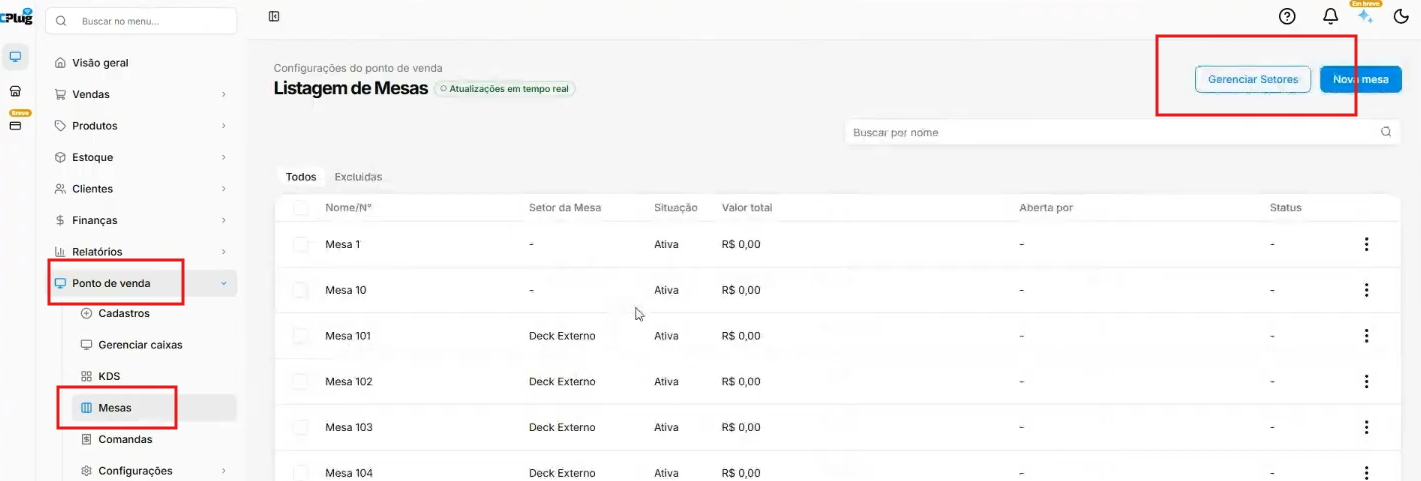Open three-dot menu for Mesa 101
Viewport: 1421px width, 481px height.
click(1366, 336)
